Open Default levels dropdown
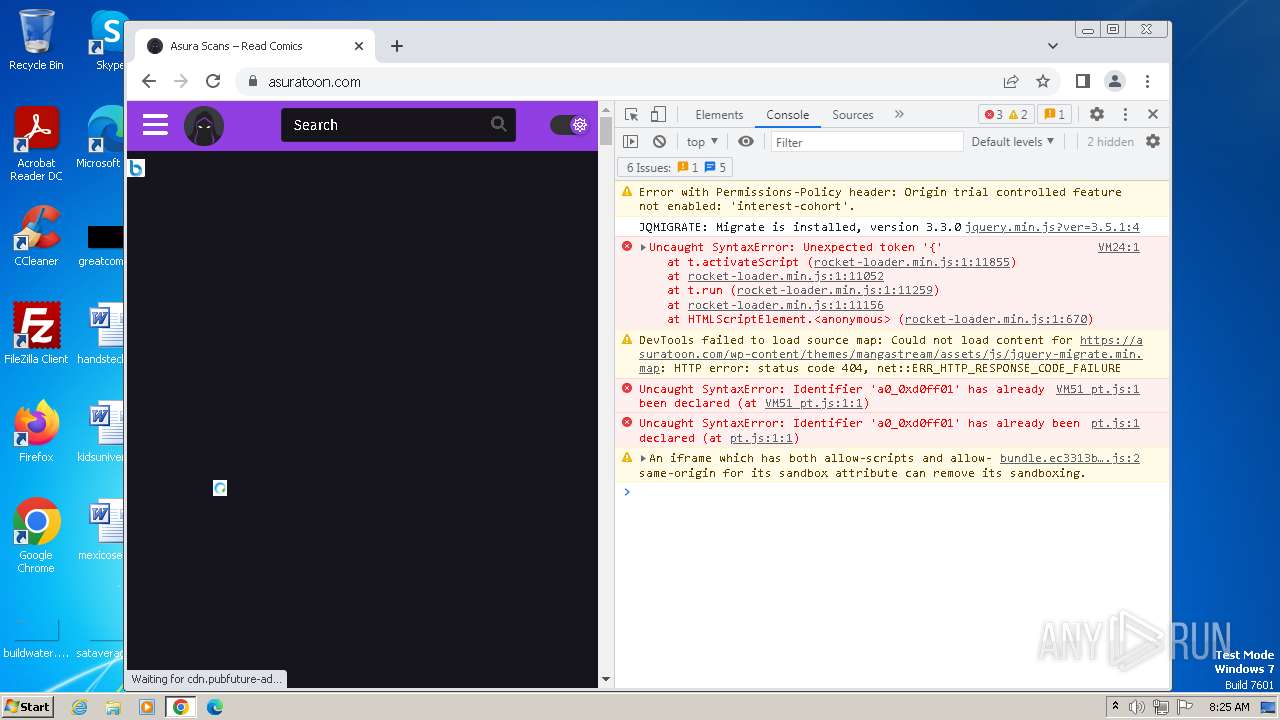This screenshot has width=1280, height=720. click(1012, 142)
